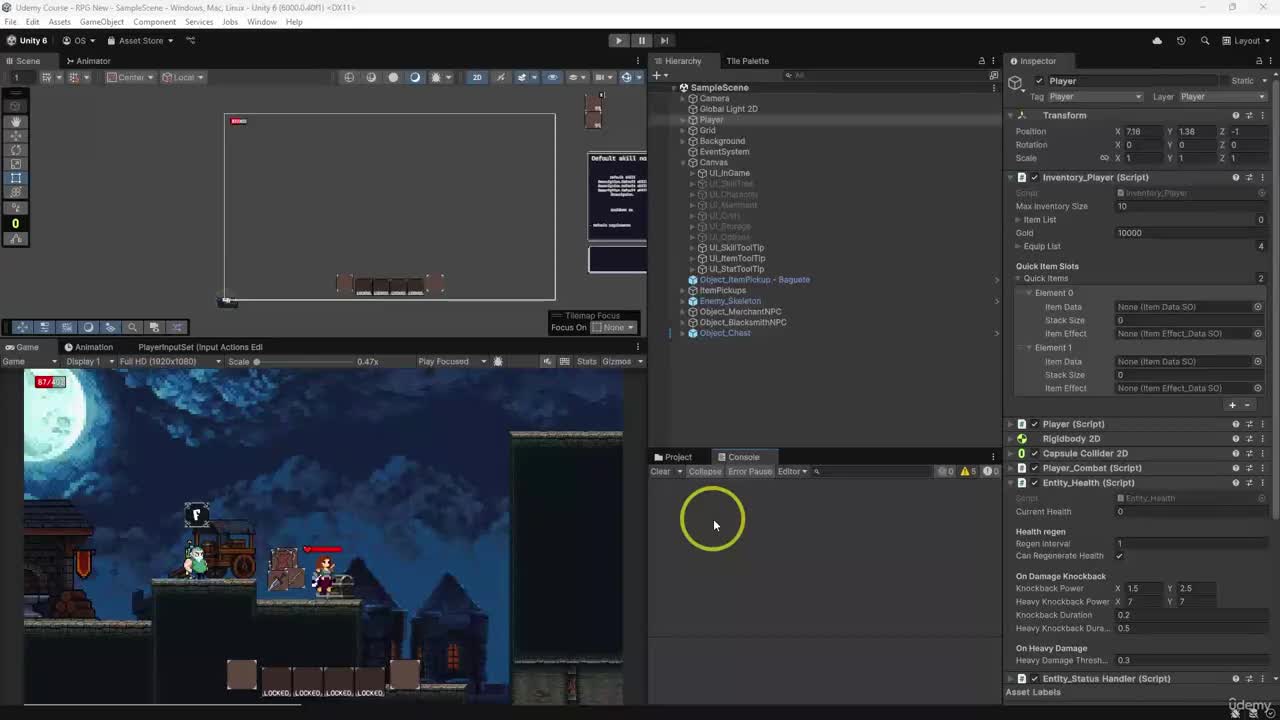Start Play mode with the play button
1280x720 pixels.
[x=618, y=41]
